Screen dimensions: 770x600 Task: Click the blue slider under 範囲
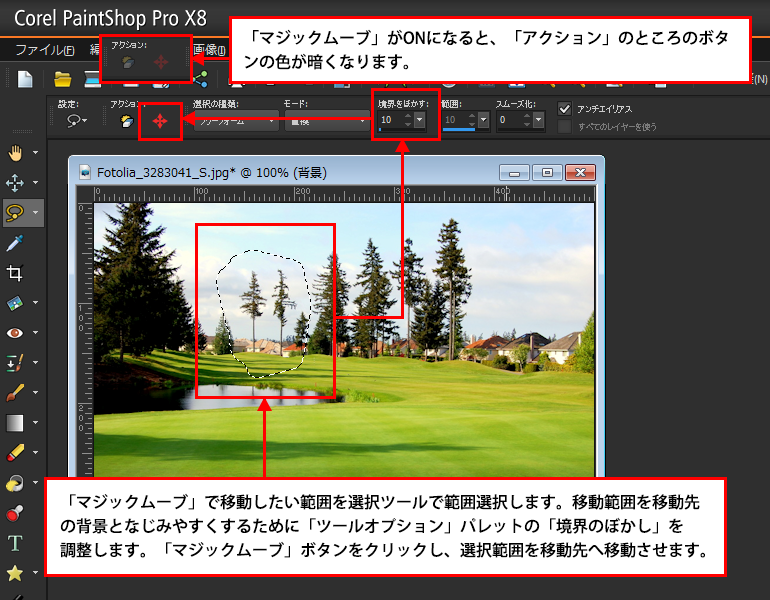459,130
